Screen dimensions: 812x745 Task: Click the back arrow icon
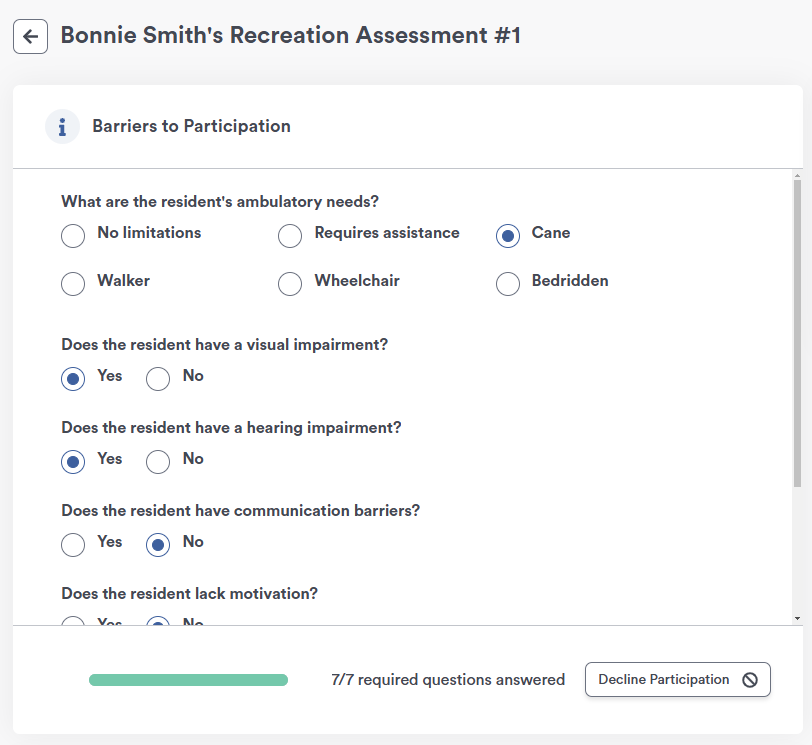coord(31,36)
